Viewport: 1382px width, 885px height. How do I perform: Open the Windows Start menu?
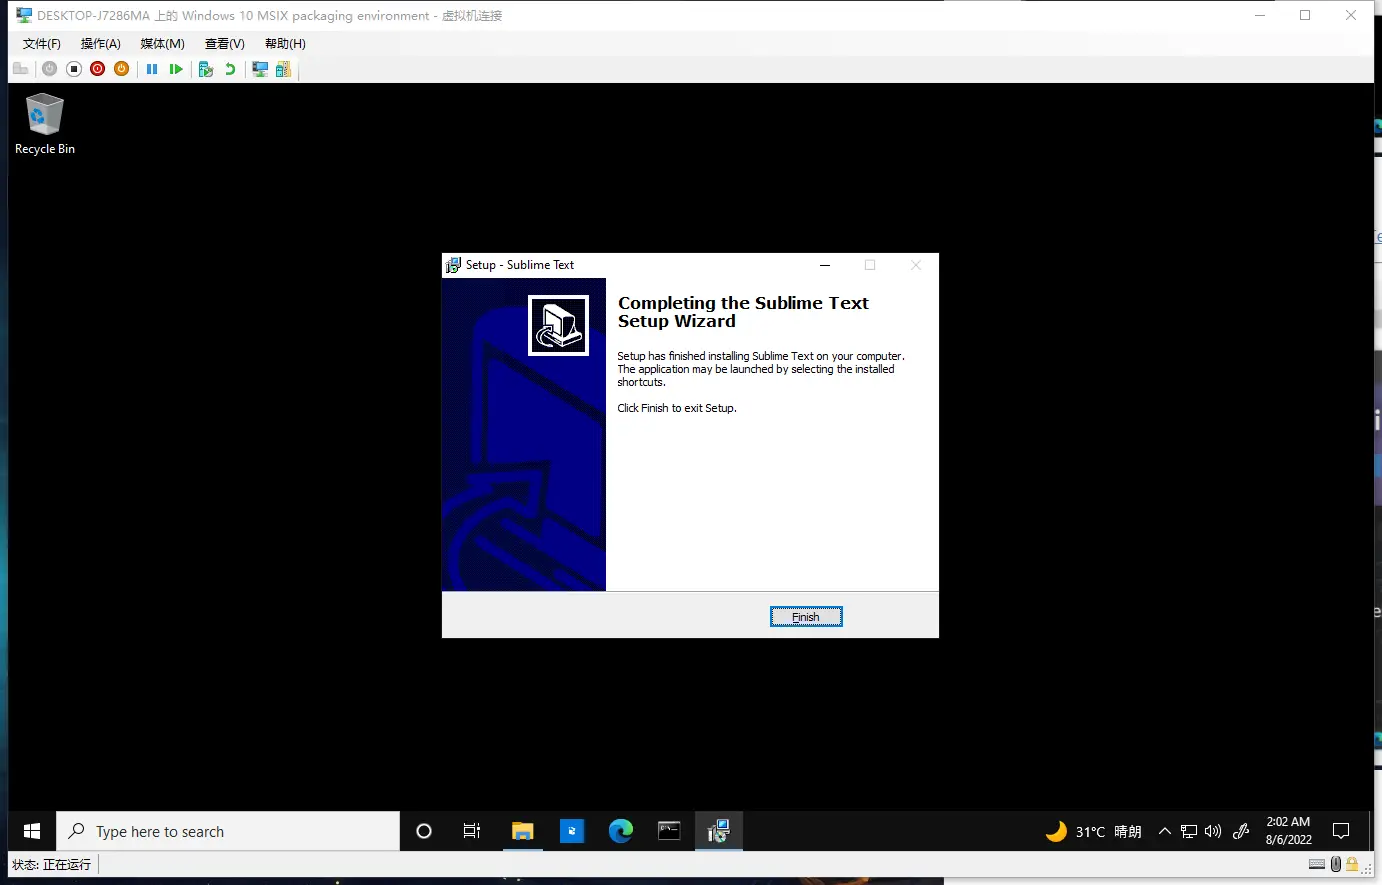click(32, 831)
